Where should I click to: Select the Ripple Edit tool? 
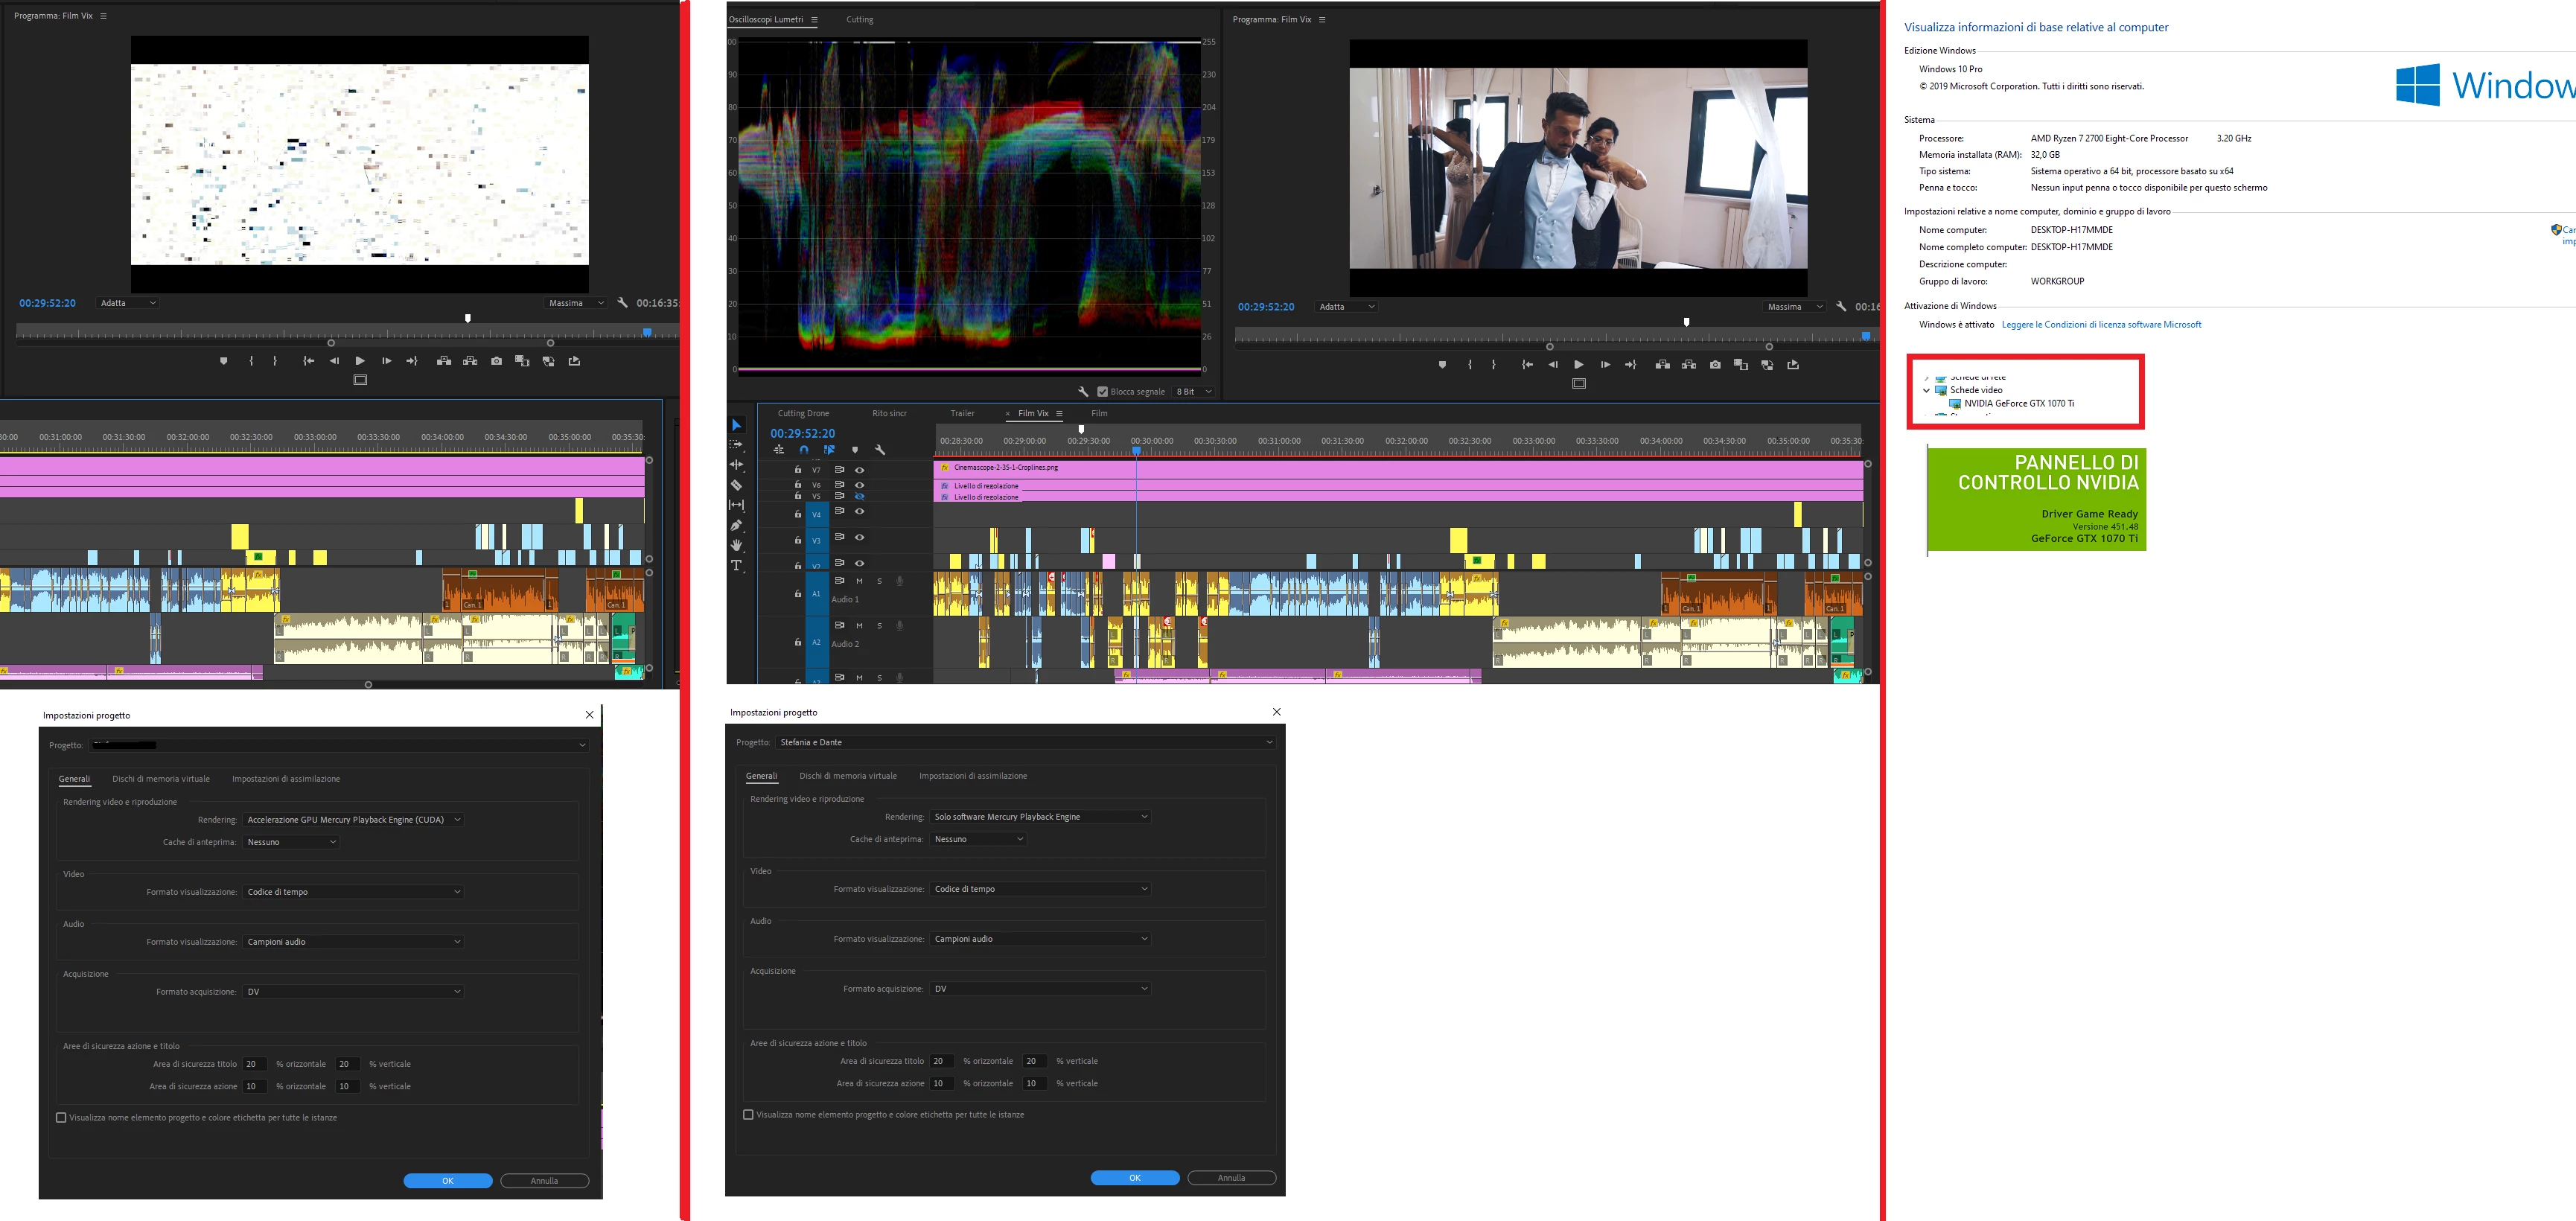736,465
